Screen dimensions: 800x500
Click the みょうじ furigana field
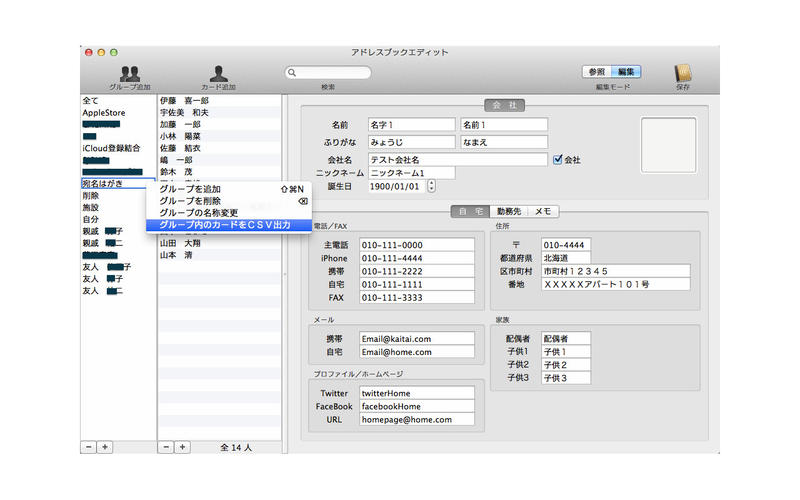click(x=411, y=142)
